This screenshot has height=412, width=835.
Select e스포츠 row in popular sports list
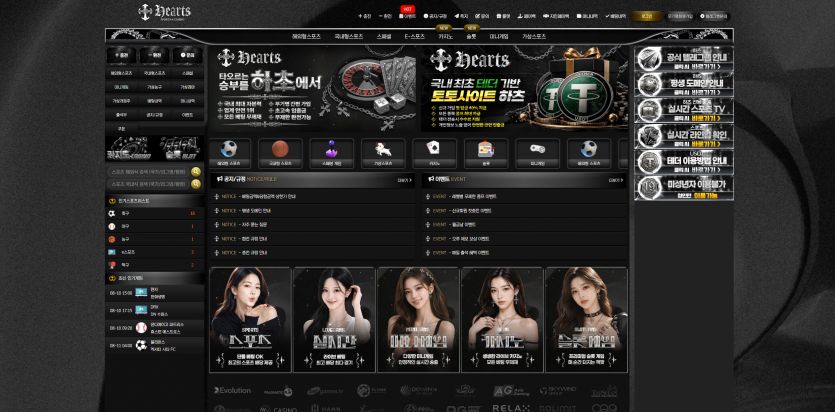coord(154,252)
